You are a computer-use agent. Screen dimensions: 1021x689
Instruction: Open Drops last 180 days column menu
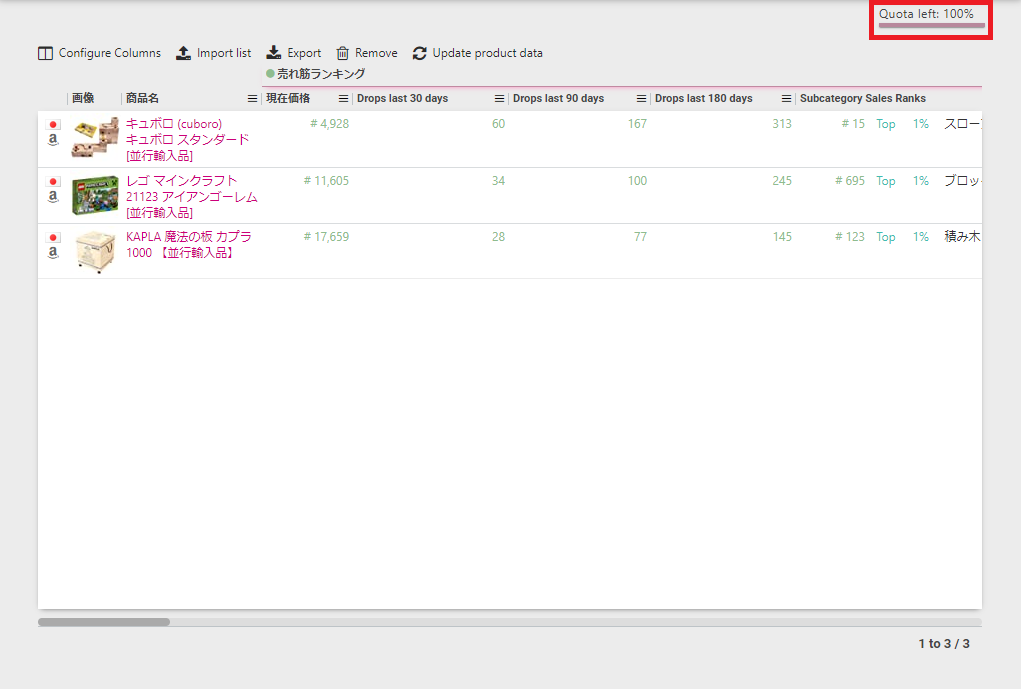[x=787, y=98]
